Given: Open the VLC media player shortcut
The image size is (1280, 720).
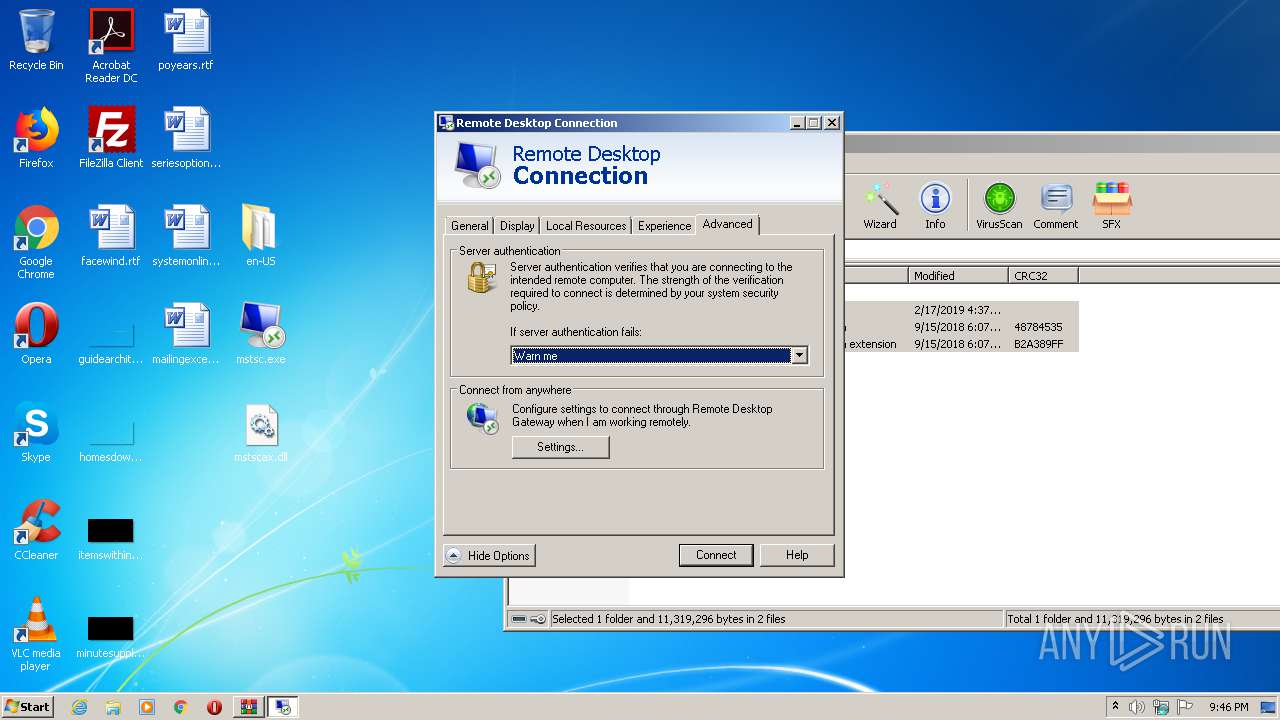Looking at the screenshot, I should click(36, 634).
